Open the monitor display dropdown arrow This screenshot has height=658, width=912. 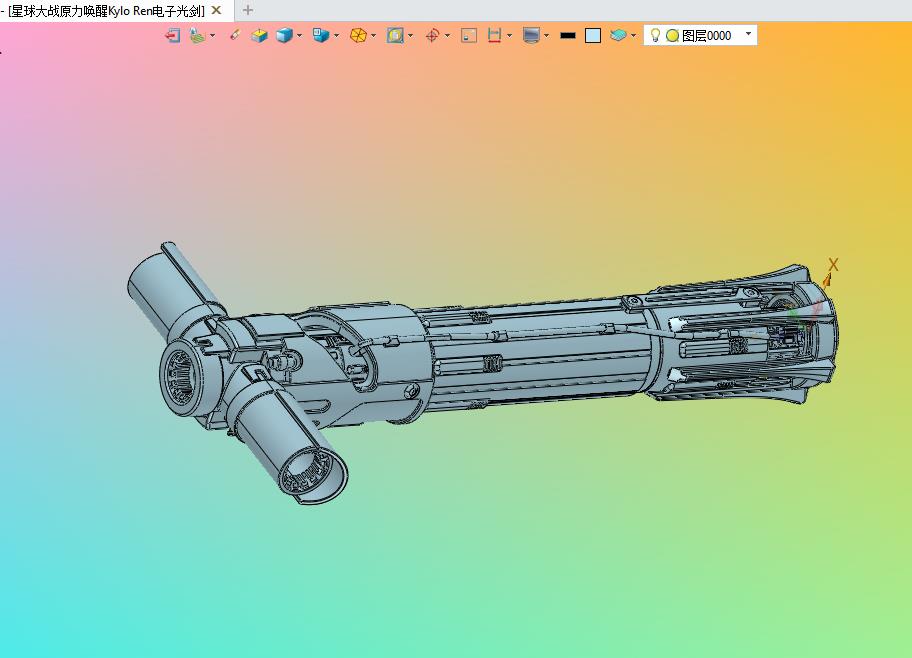547,35
